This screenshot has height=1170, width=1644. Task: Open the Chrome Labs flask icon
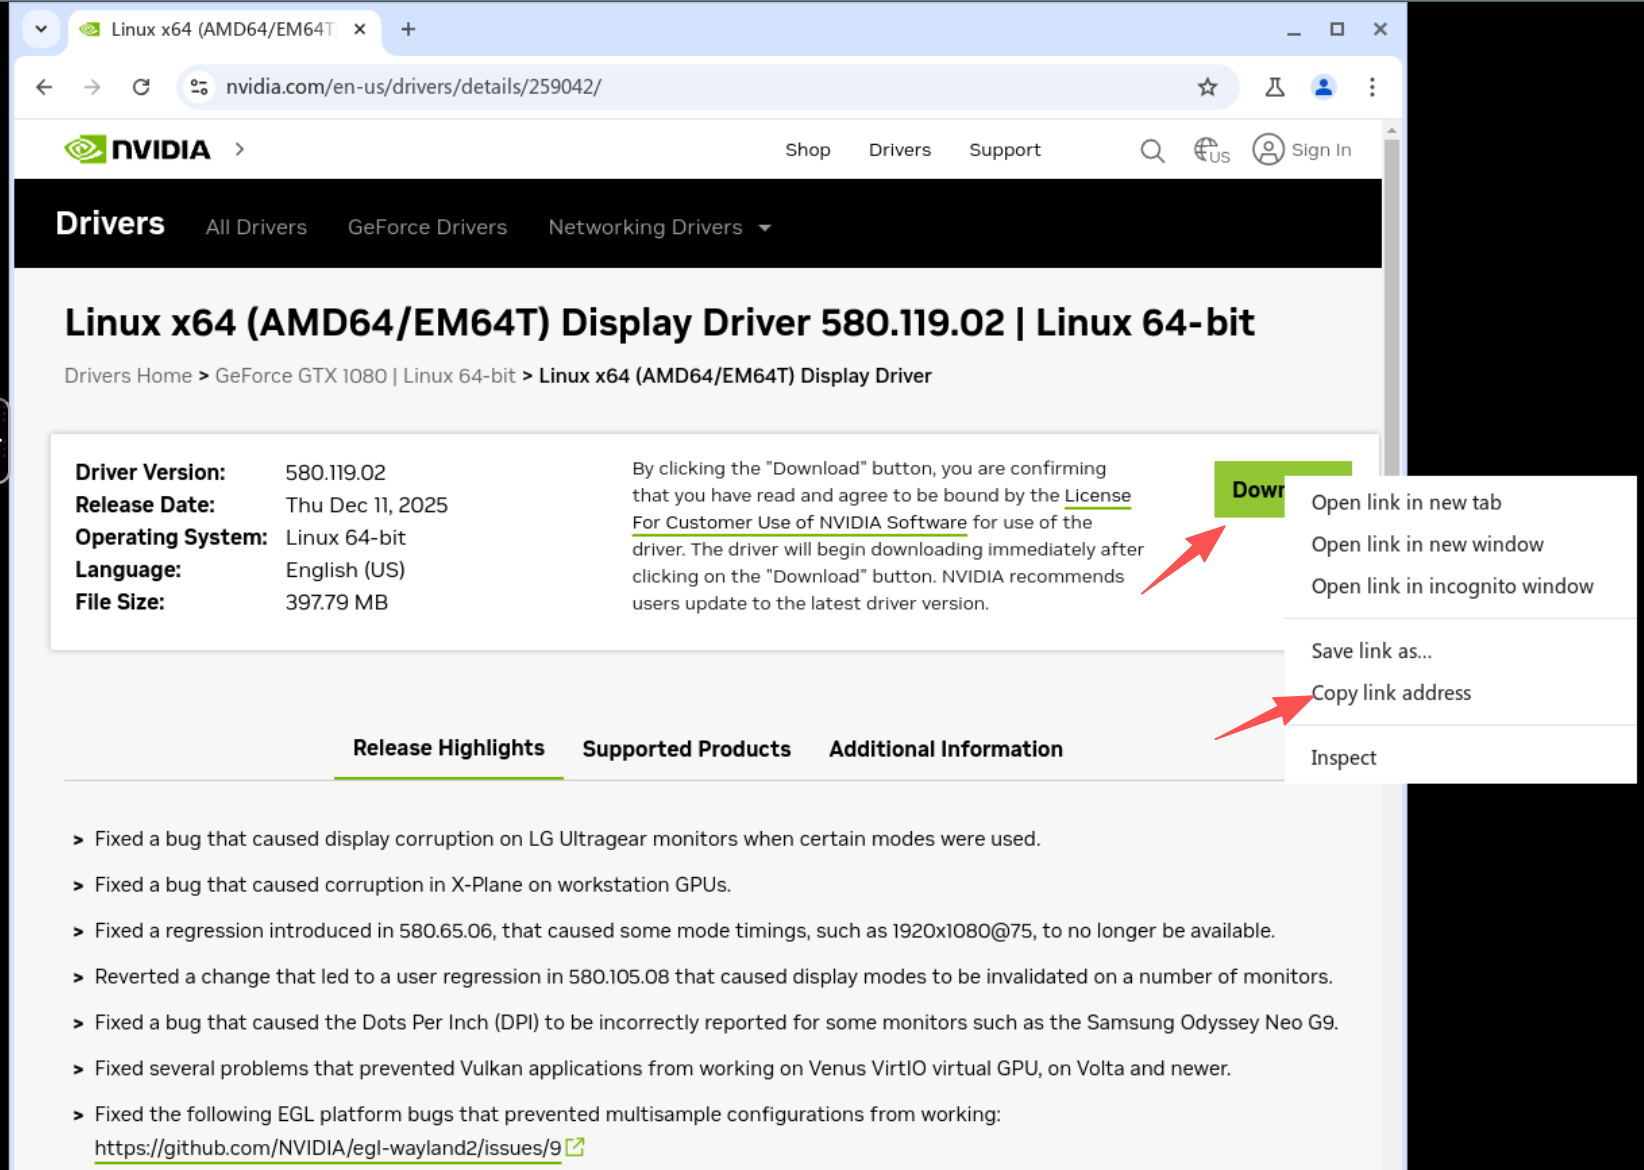[1274, 87]
